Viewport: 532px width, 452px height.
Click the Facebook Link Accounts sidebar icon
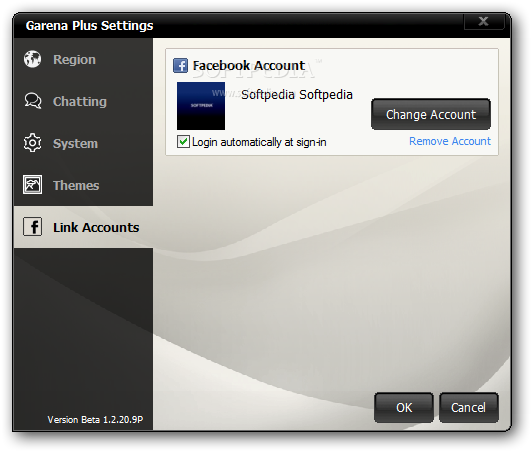tap(33, 227)
